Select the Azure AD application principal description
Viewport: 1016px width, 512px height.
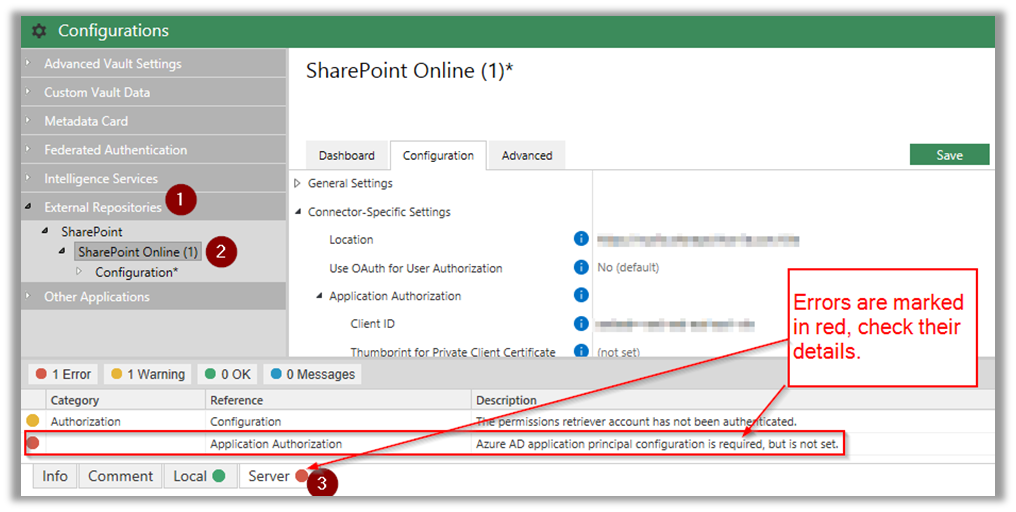point(657,444)
